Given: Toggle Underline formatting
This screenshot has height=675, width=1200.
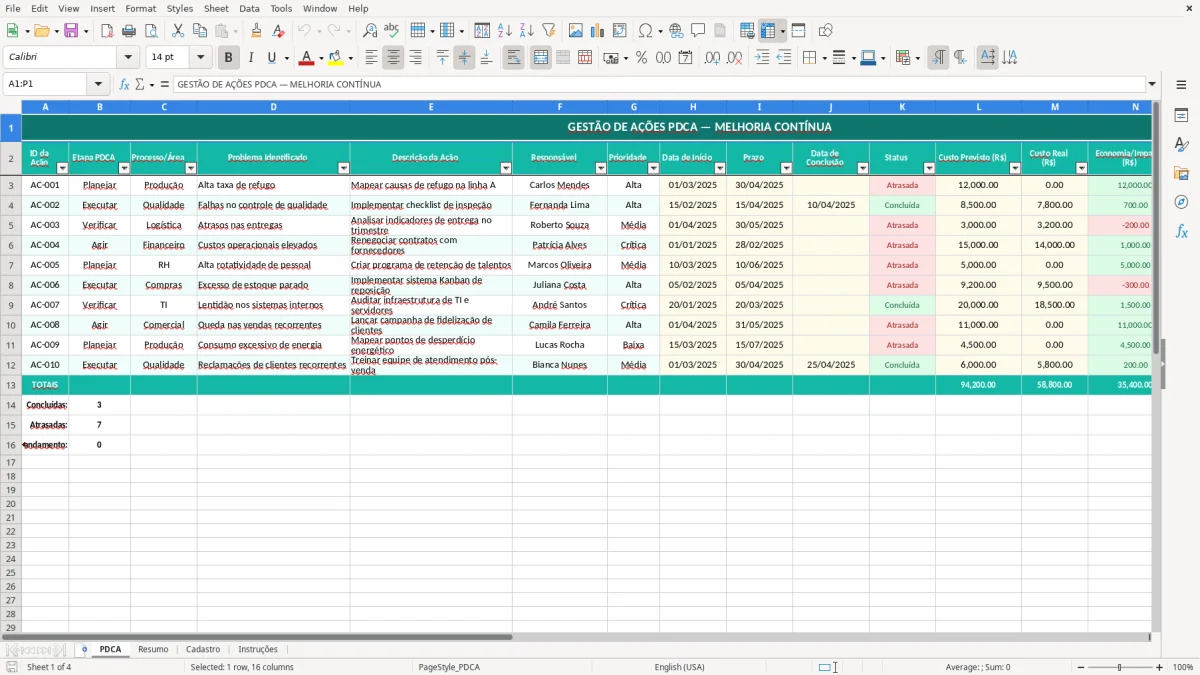Looking at the screenshot, I should tap(272, 58).
